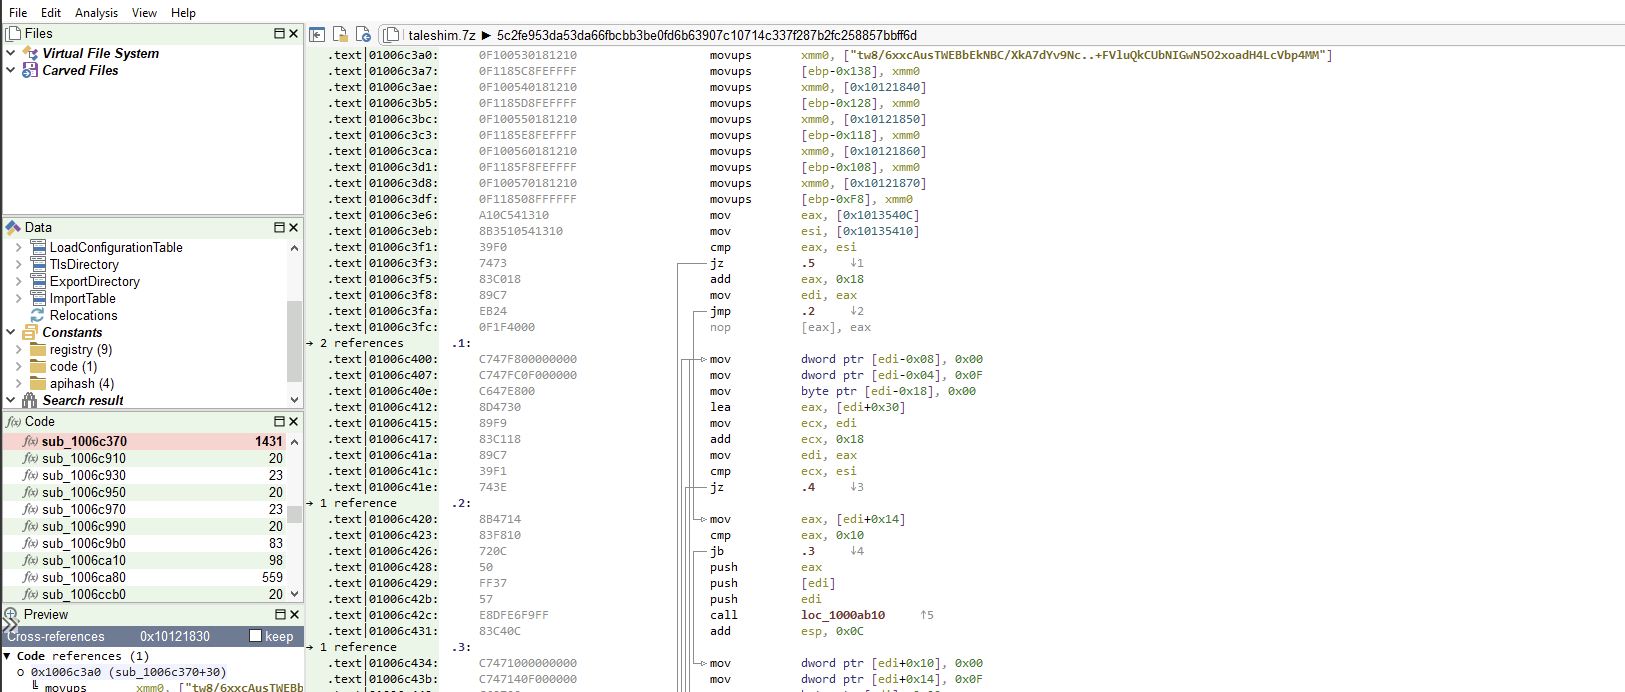Collapse the Carved Files node
Screen dimensions: 1625x692
point(11,70)
